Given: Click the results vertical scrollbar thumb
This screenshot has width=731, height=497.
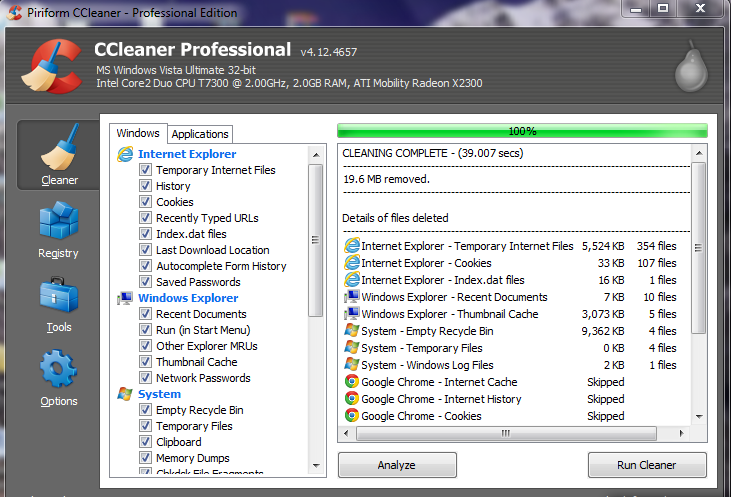Looking at the screenshot, I should tap(698, 248).
